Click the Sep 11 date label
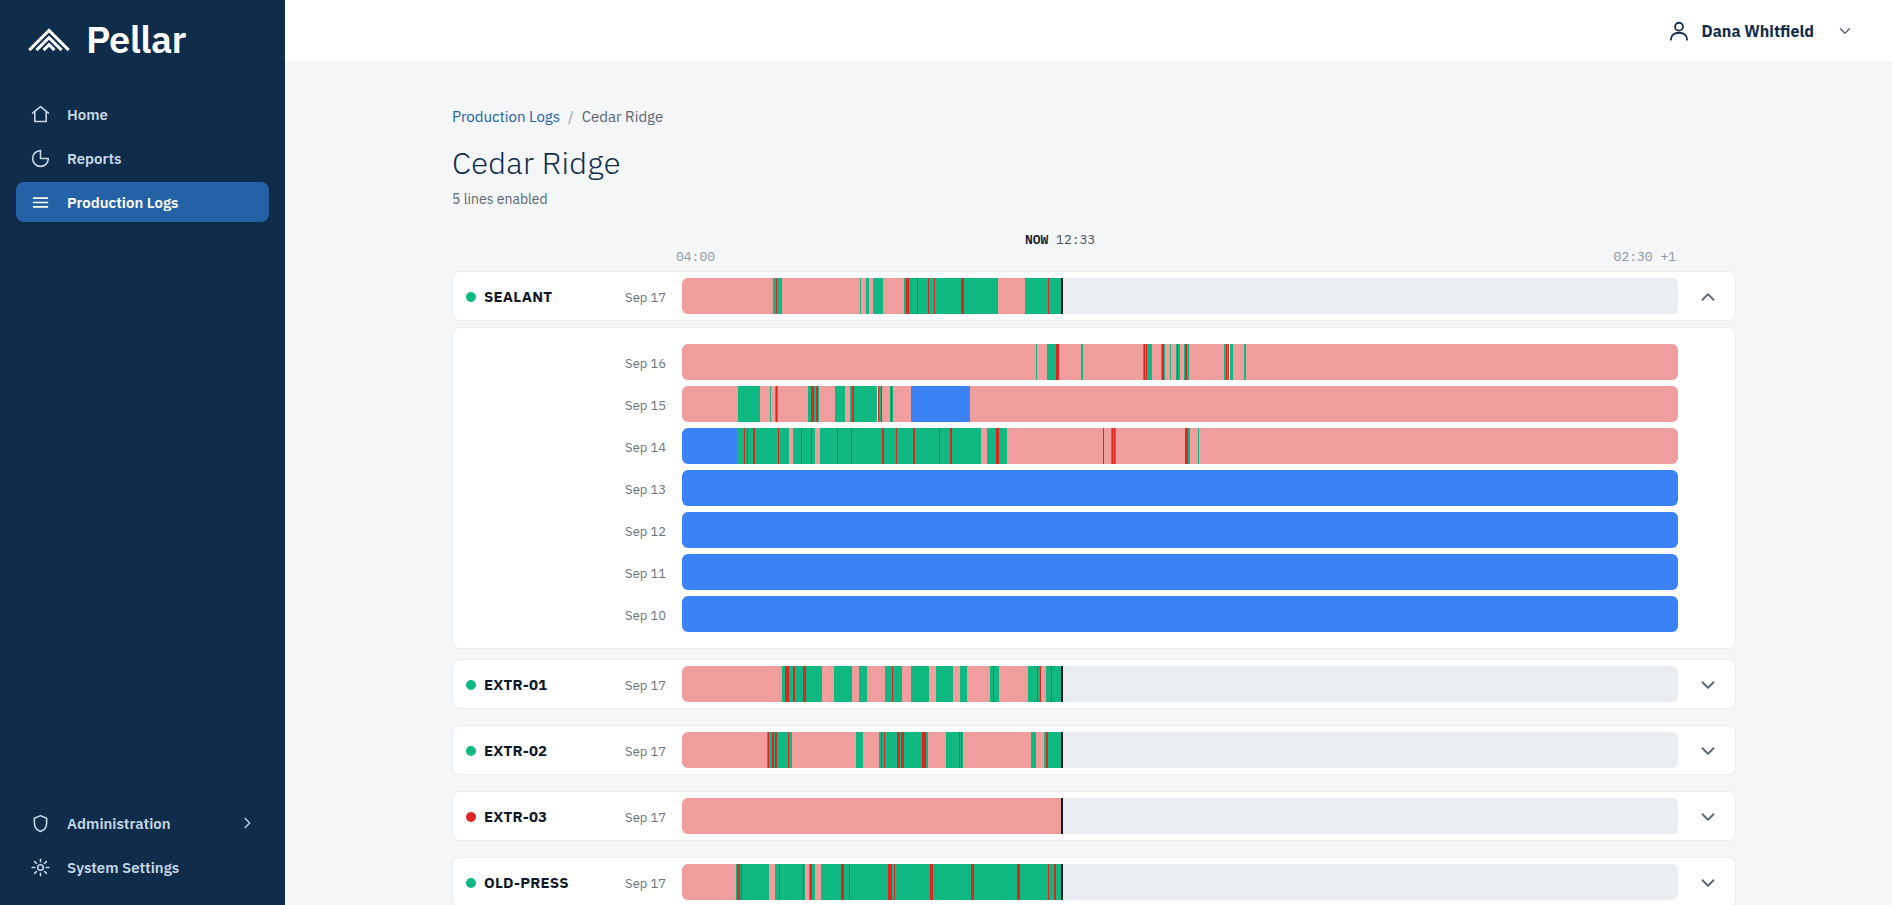The height and width of the screenshot is (905, 1892). coord(645,573)
